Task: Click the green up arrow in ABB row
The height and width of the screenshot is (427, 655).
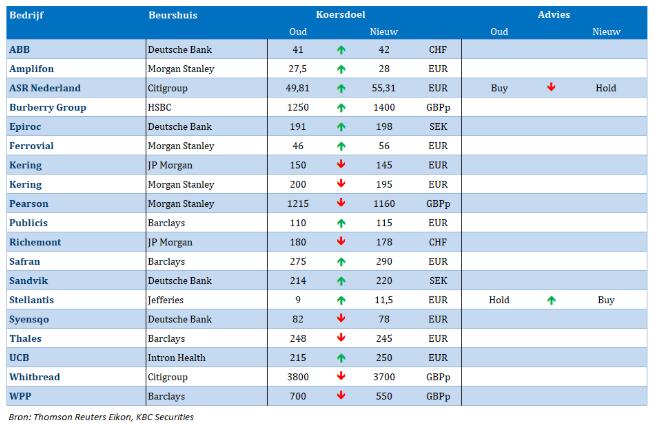Action: point(341,50)
